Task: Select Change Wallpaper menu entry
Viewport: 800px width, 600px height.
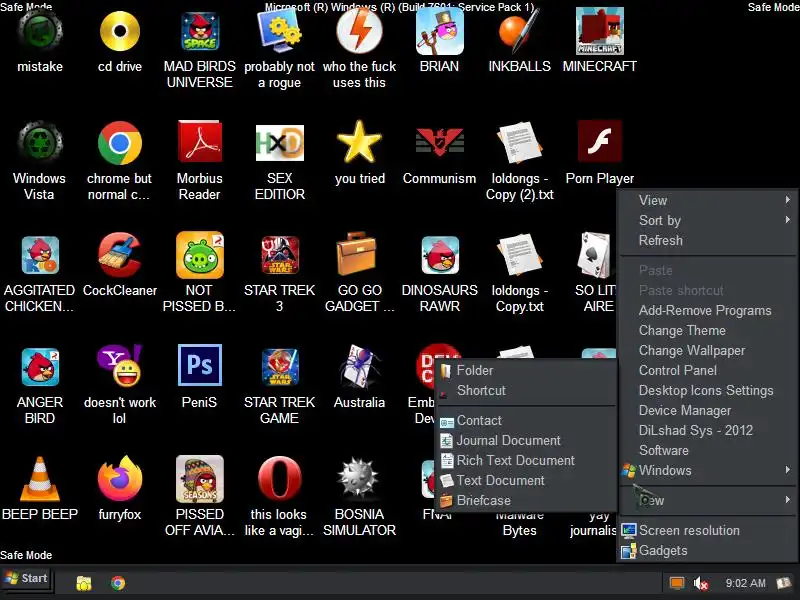Action: (x=707, y=350)
